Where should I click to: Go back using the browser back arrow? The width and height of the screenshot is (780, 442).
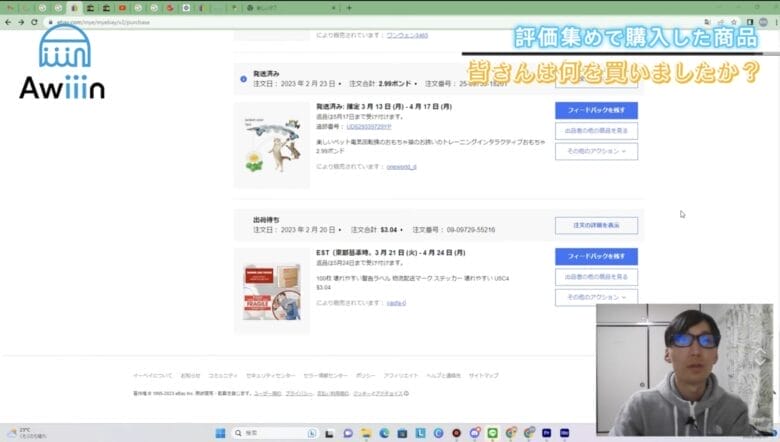[8, 22]
